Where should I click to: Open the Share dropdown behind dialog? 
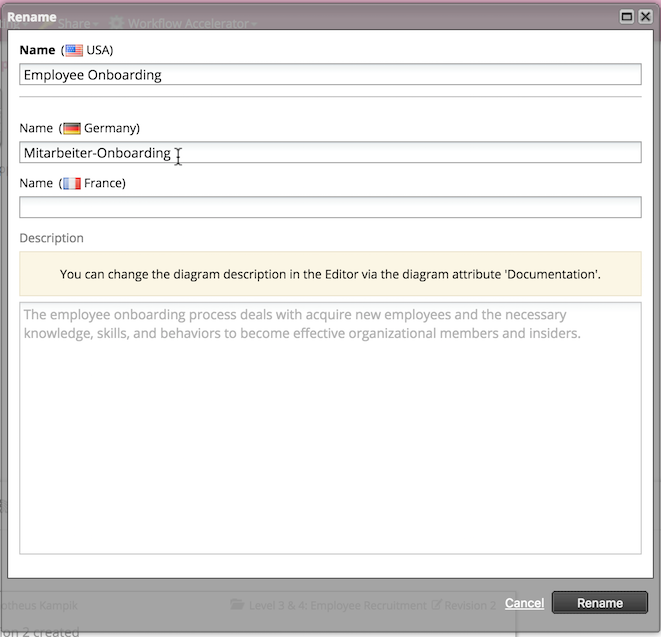click(x=76, y=23)
